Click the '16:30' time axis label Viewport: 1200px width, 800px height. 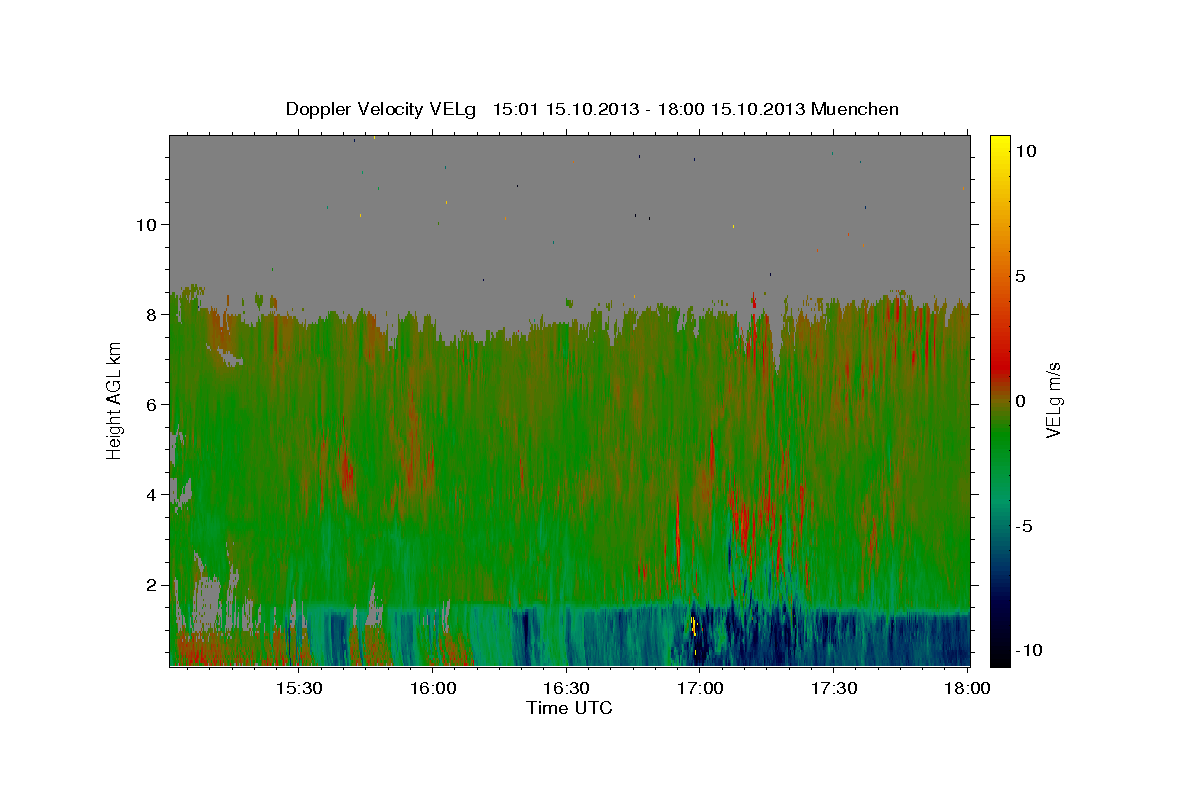pyautogui.click(x=567, y=688)
